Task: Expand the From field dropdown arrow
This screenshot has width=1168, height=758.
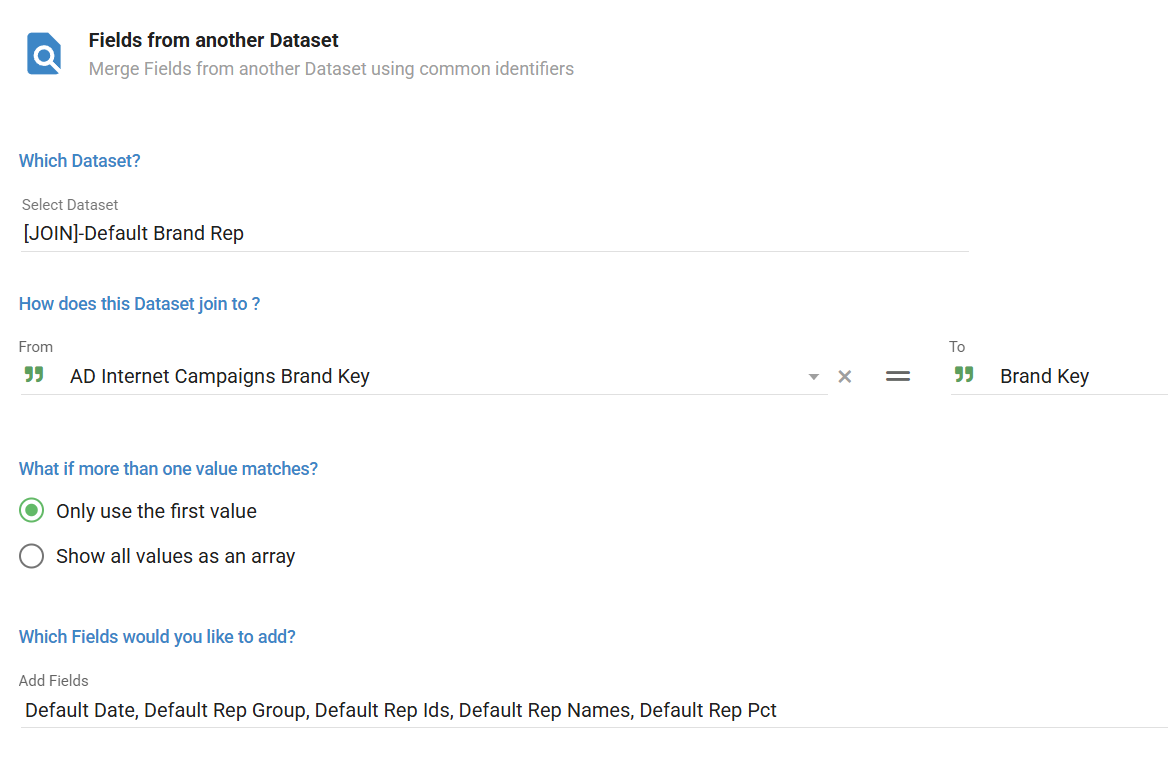Action: click(814, 377)
